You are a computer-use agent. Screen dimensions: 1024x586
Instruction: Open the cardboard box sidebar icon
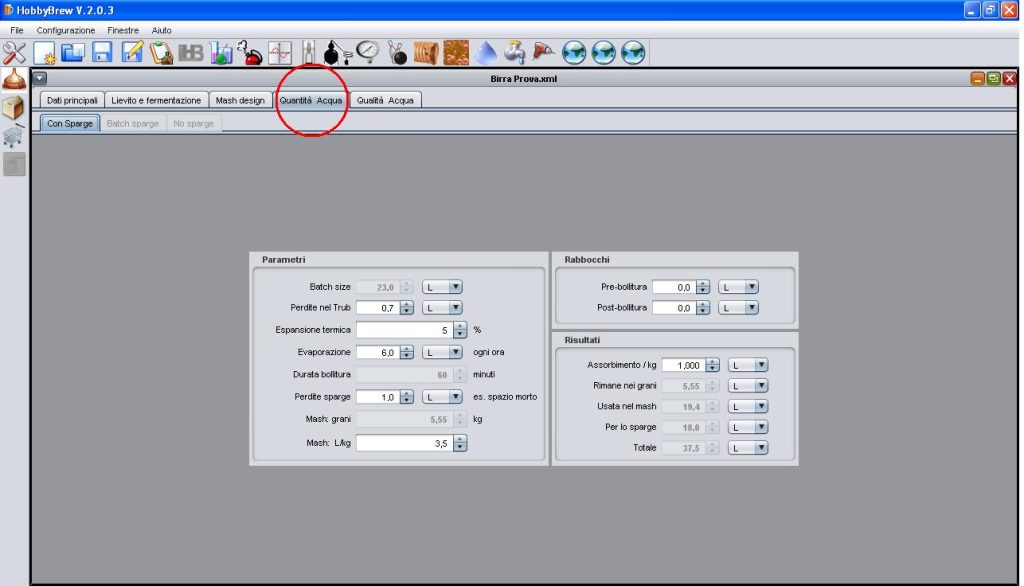coord(14,108)
